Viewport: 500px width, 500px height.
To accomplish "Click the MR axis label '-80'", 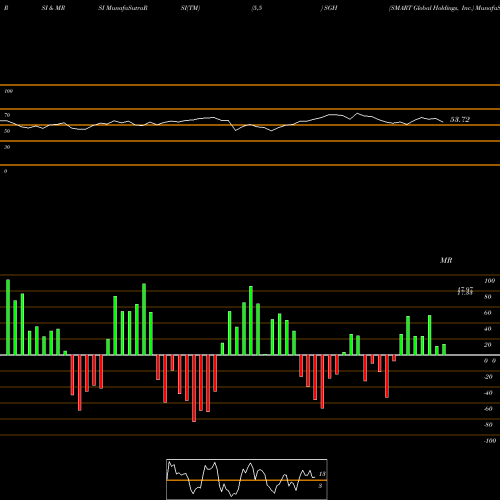I will point(488,425).
